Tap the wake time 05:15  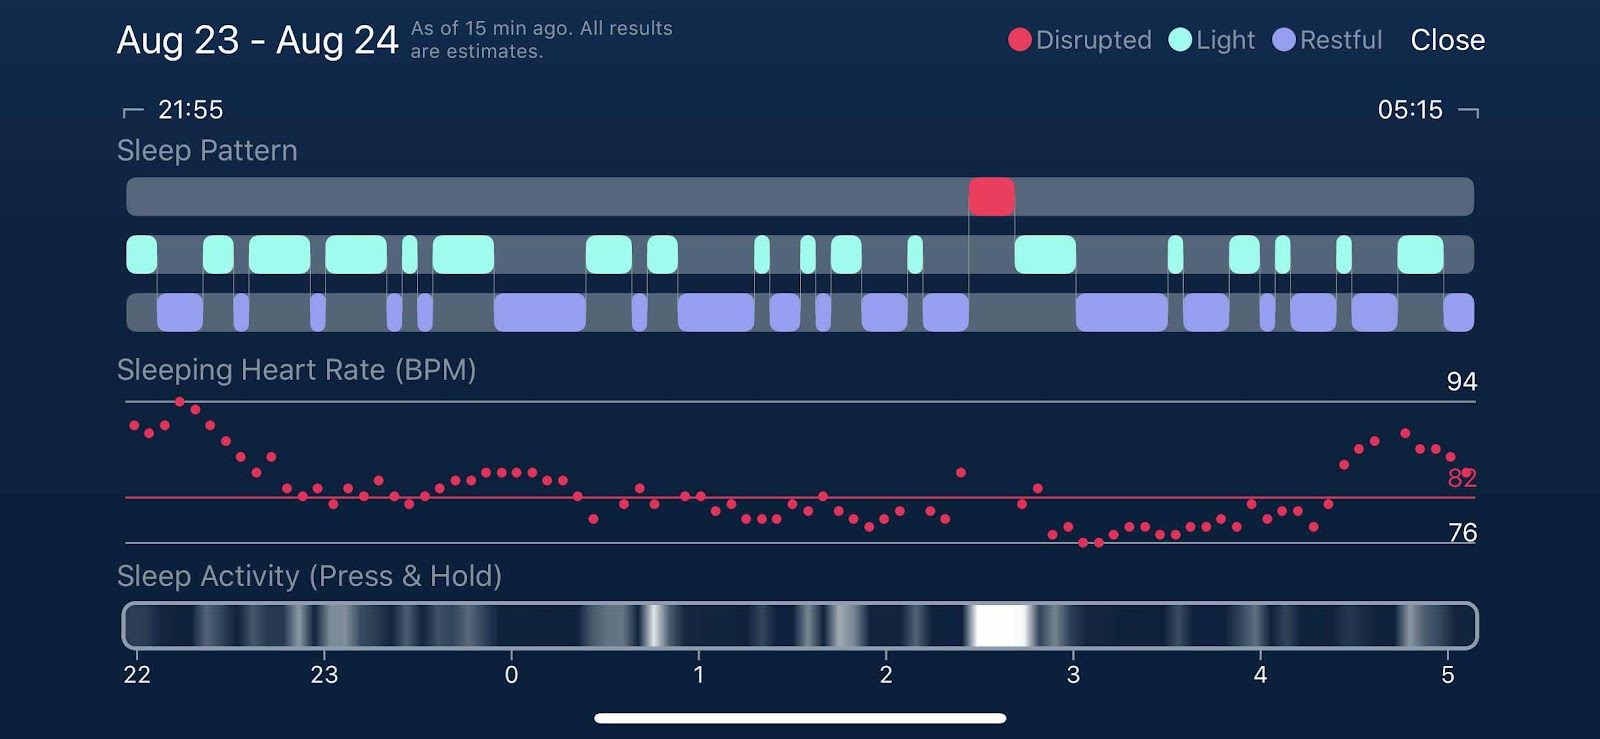pyautogui.click(x=1410, y=109)
